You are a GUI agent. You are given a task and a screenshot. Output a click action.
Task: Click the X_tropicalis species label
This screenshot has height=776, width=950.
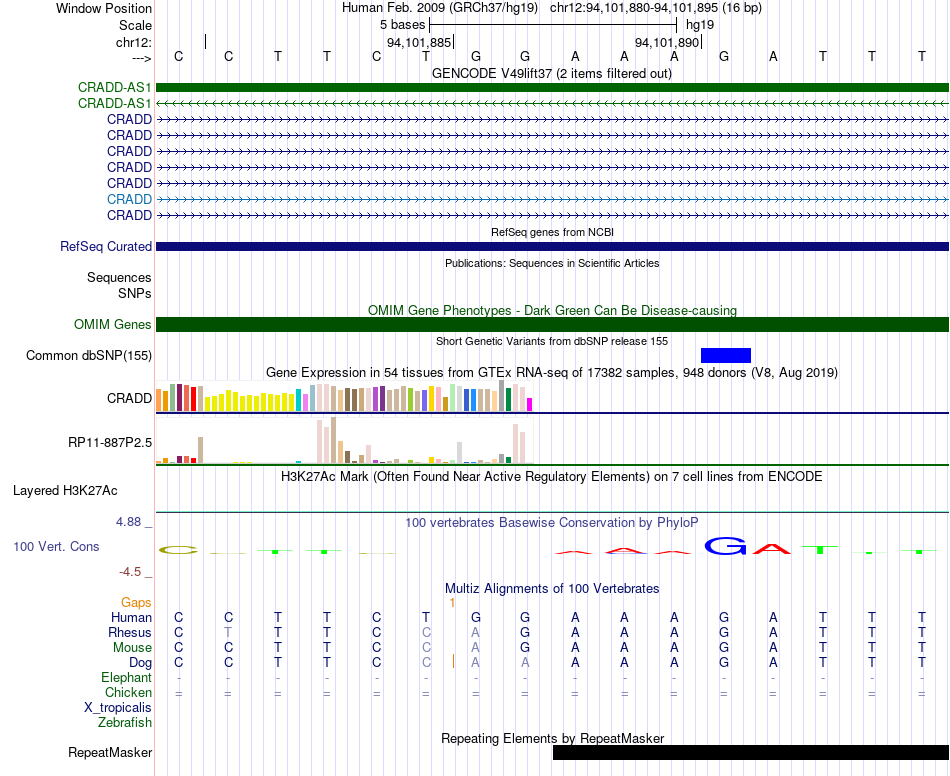click(x=118, y=708)
